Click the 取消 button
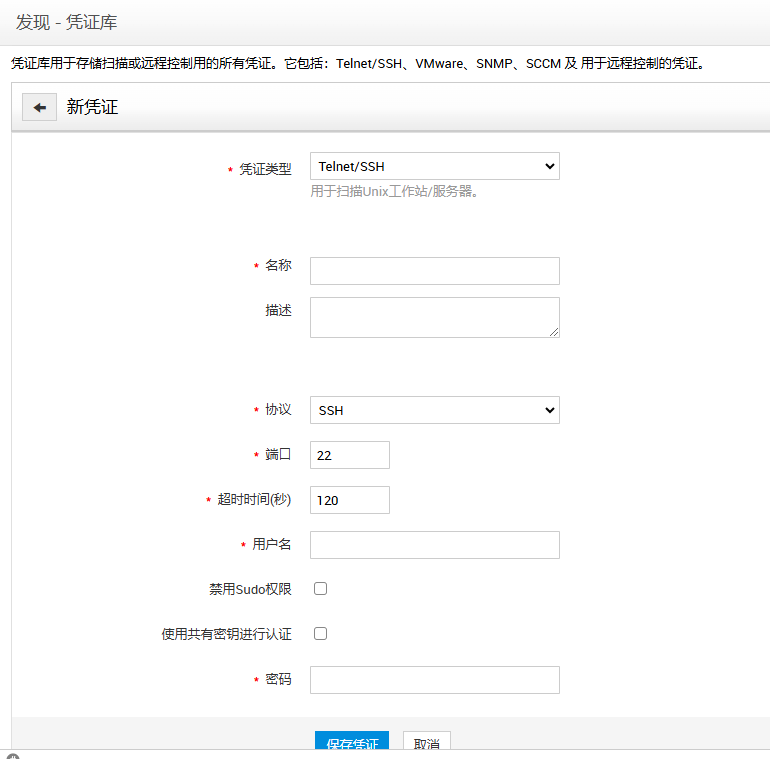Screen dimensions: 770x759 coord(427,744)
